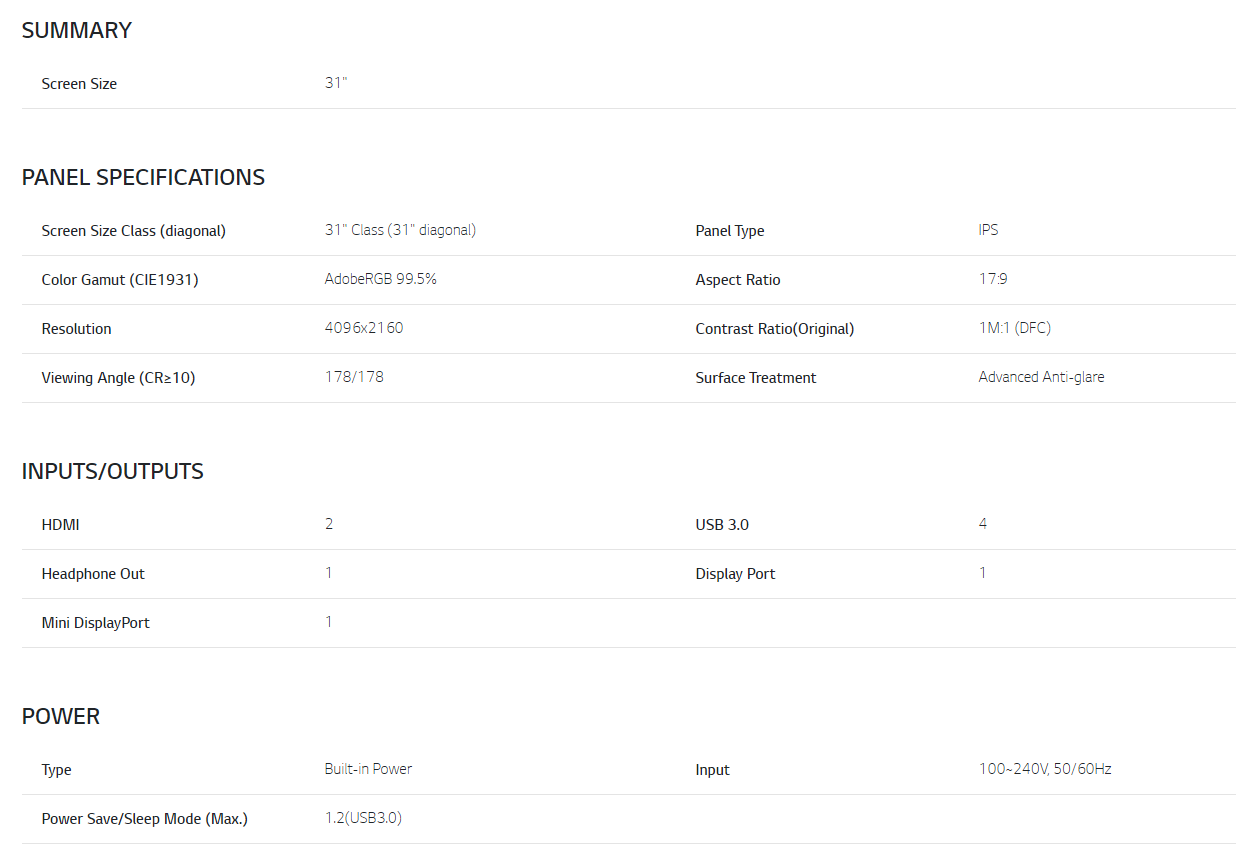Click the 17:9 aspect ratio value
This screenshot has width=1236, height=844.
click(x=993, y=279)
